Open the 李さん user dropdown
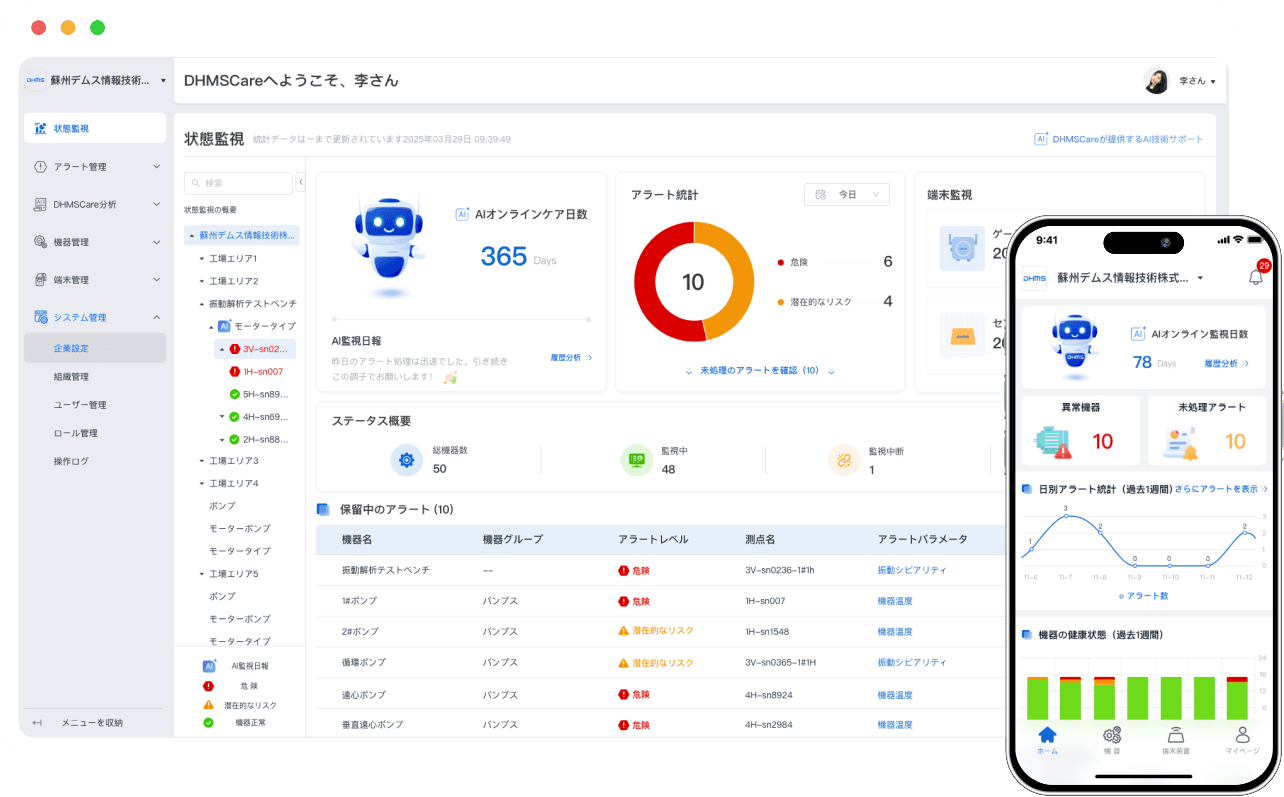 (1197, 81)
